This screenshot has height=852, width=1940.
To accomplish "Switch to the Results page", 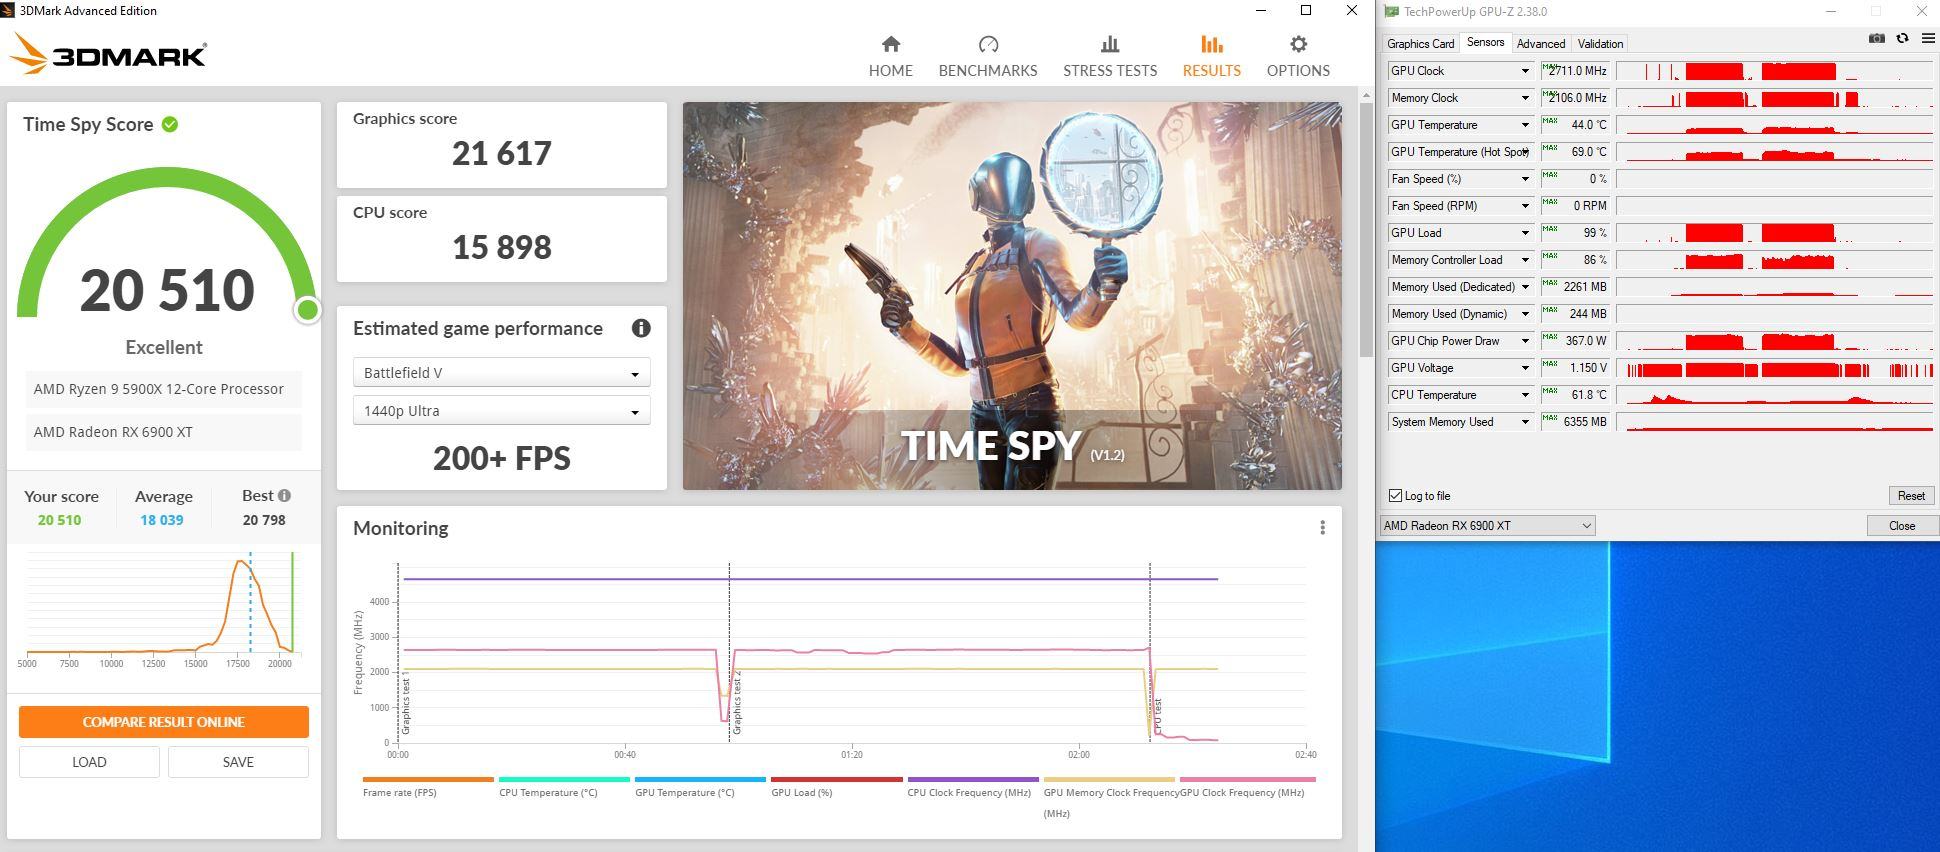I will [x=1211, y=56].
